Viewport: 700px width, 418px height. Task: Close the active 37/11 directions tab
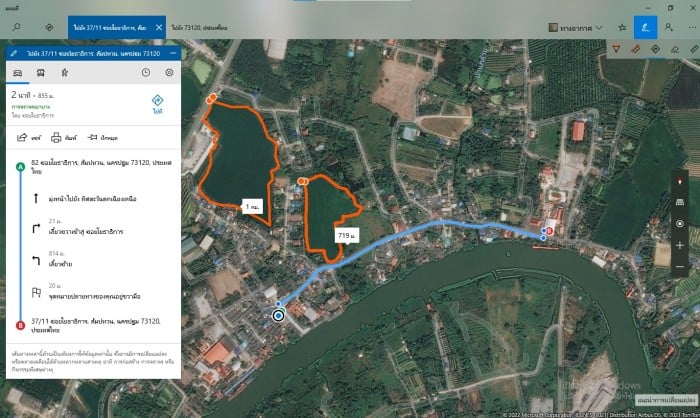tap(159, 27)
